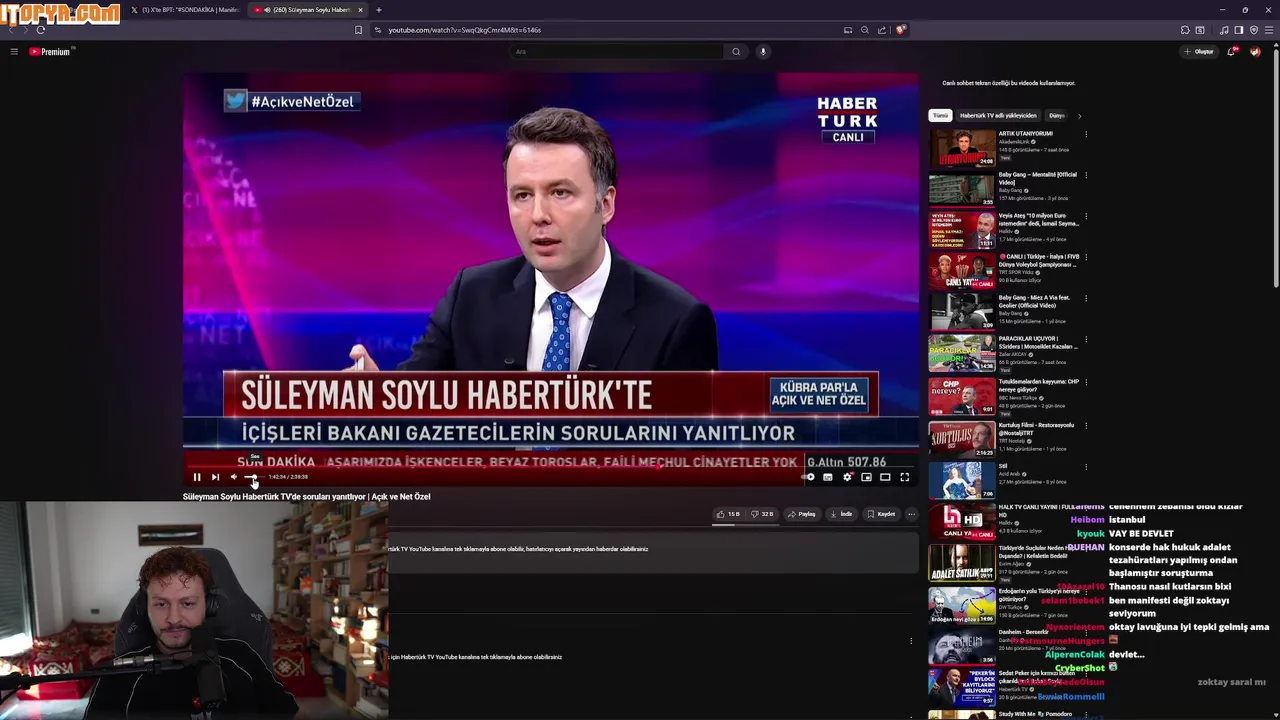Enable theater mode in player

click(x=885, y=477)
